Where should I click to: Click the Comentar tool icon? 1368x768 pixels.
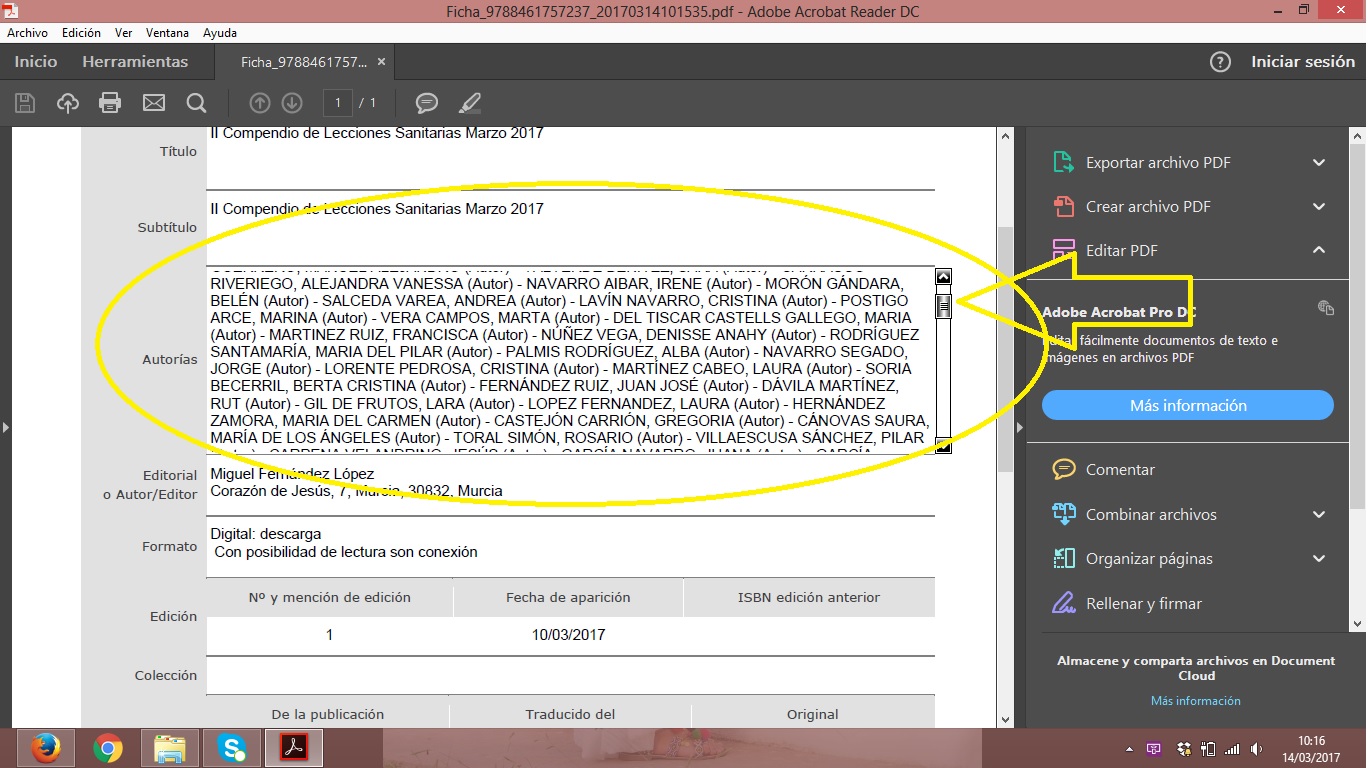(1063, 469)
